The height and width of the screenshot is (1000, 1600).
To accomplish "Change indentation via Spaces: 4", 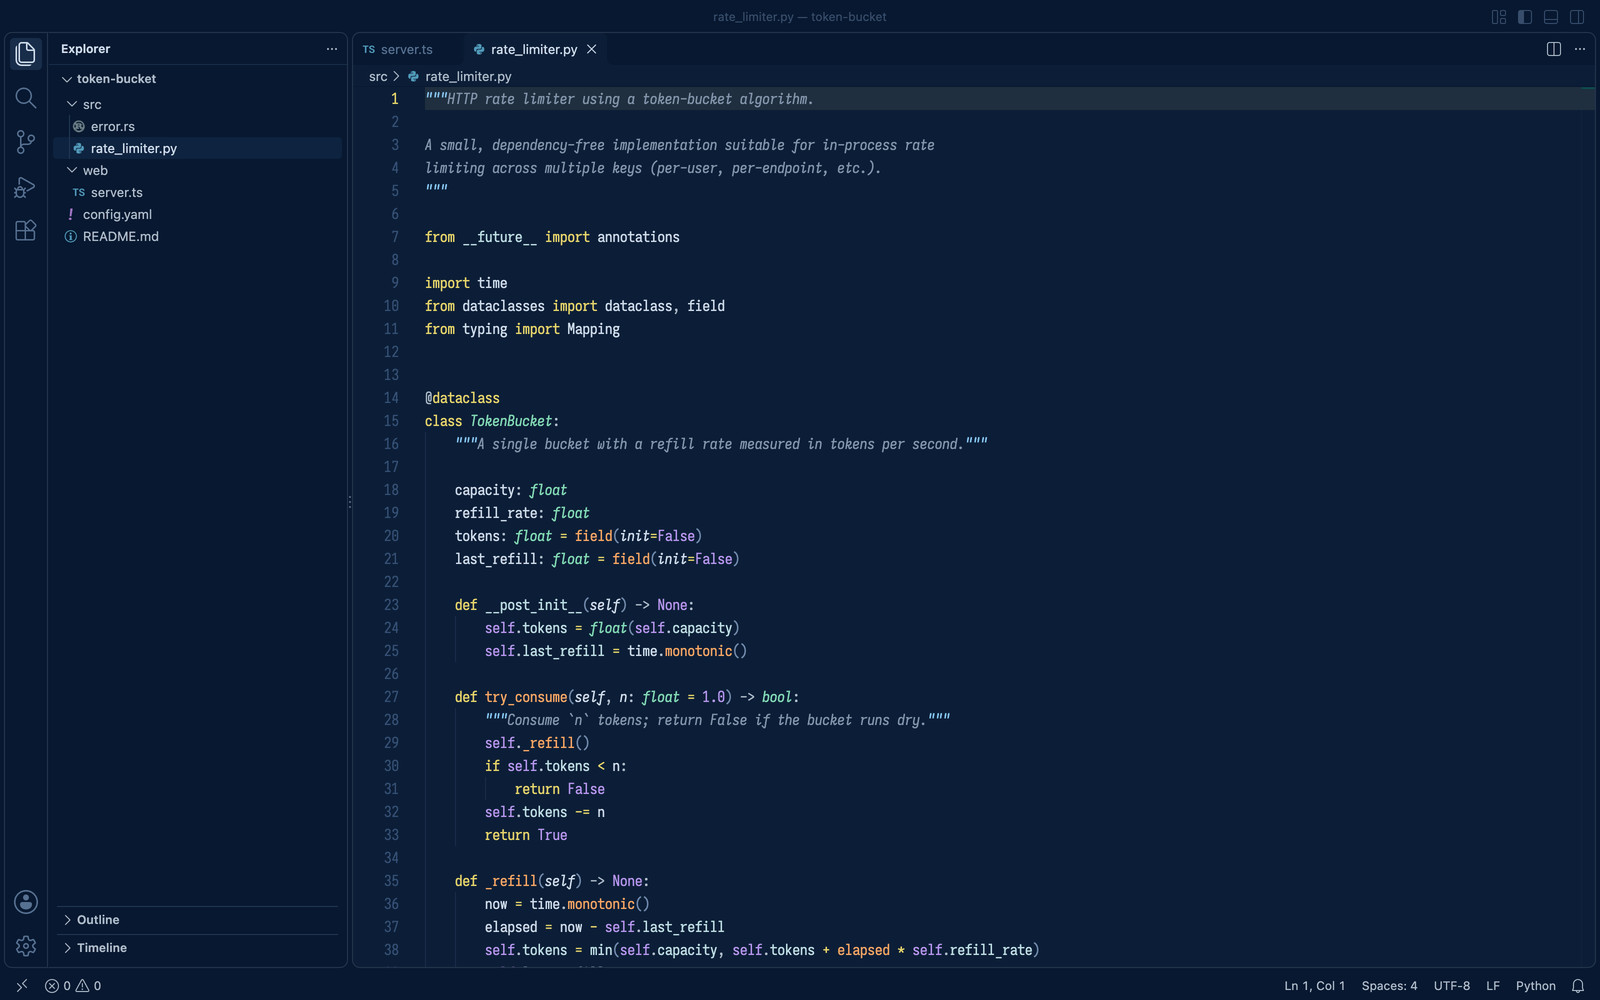I will coord(1389,986).
